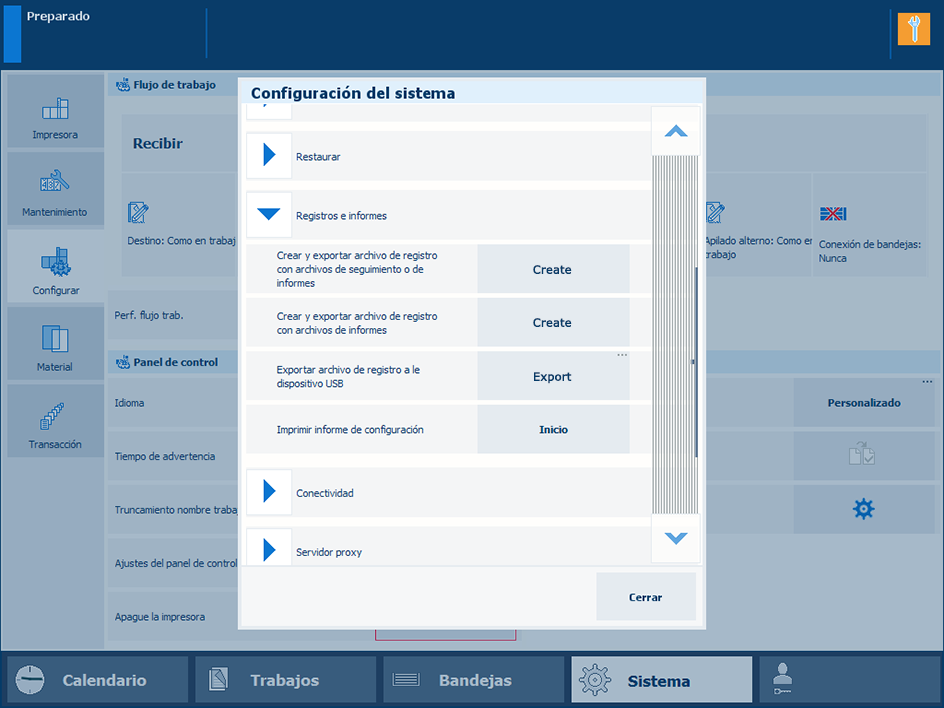Select the Configurar sidebar item
Viewport: 944px width, 708px height.
(x=55, y=267)
